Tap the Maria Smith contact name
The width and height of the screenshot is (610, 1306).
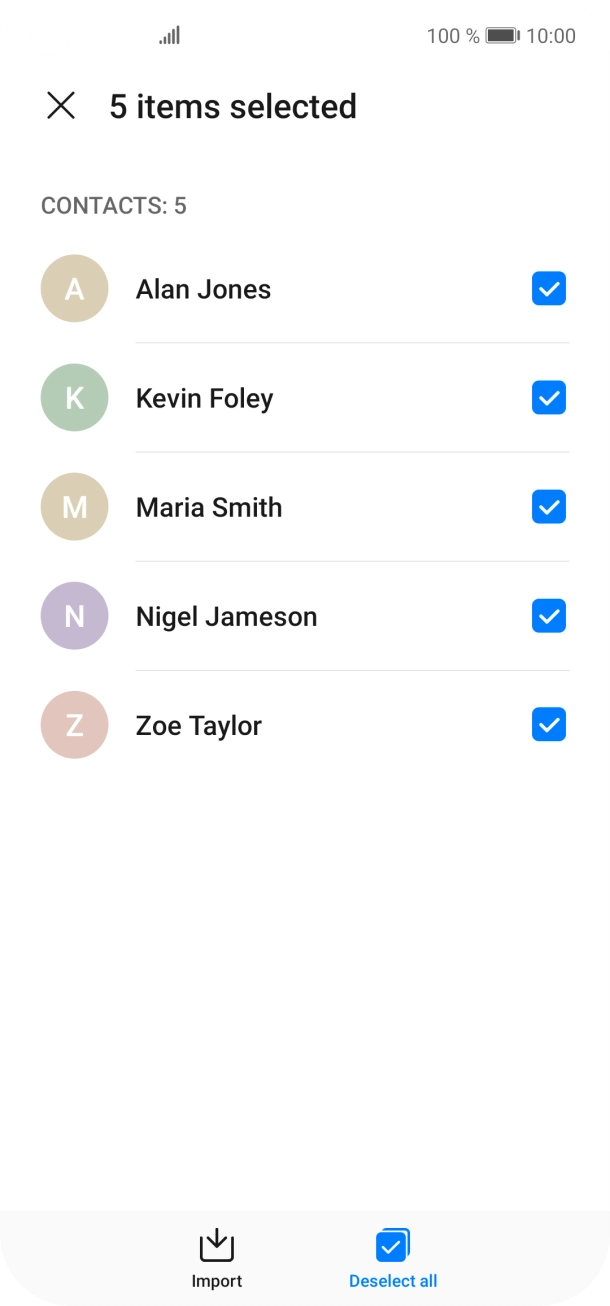click(x=209, y=507)
